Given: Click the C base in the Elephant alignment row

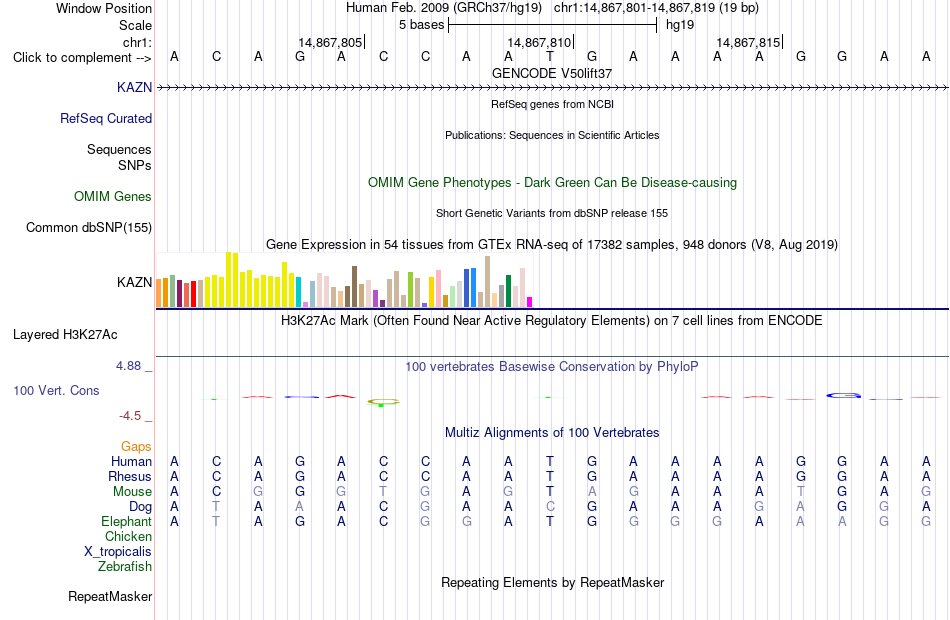Looking at the screenshot, I should (383, 521).
